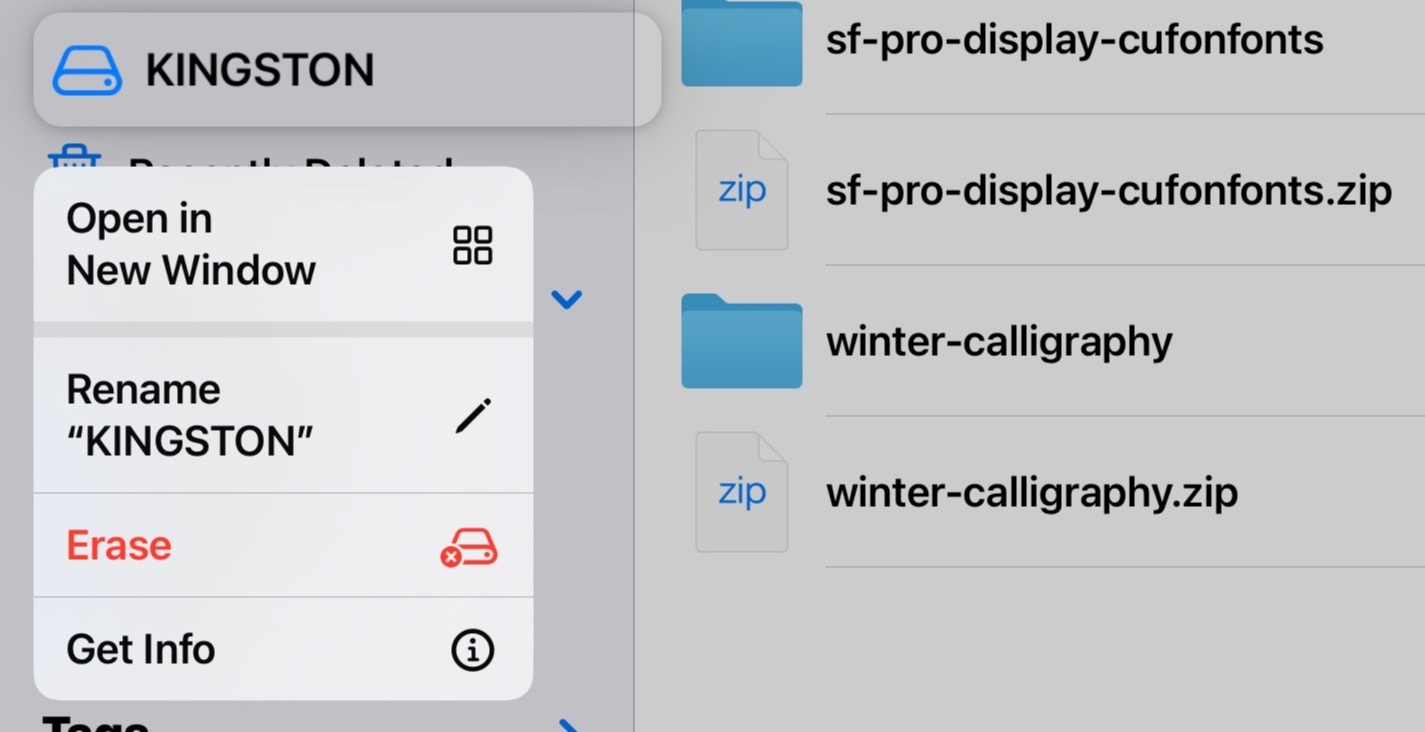Click the KINGSTON drive icon in sidebar
Viewport: 1425px width, 732px height.
pyautogui.click(x=87, y=71)
